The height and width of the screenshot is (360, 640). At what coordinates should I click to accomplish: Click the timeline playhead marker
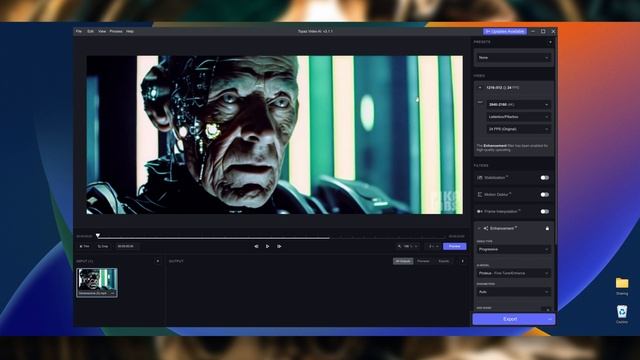click(x=98, y=236)
